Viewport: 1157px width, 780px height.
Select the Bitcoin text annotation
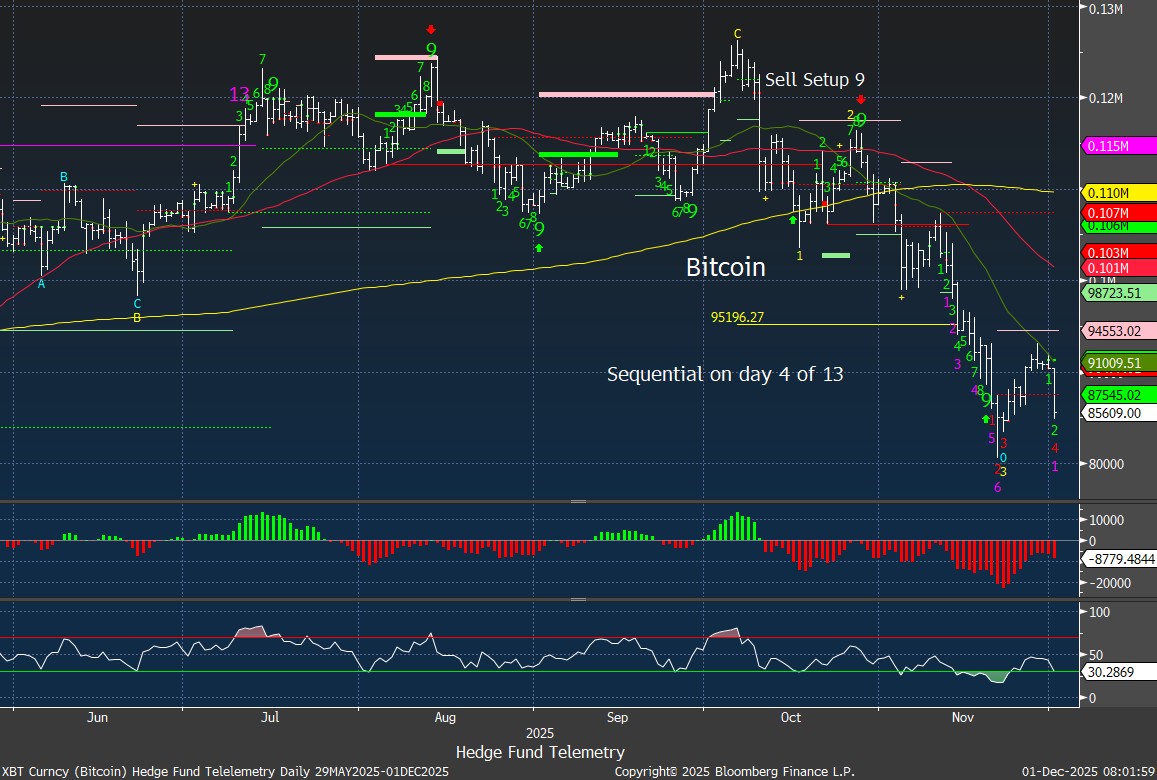[725, 267]
